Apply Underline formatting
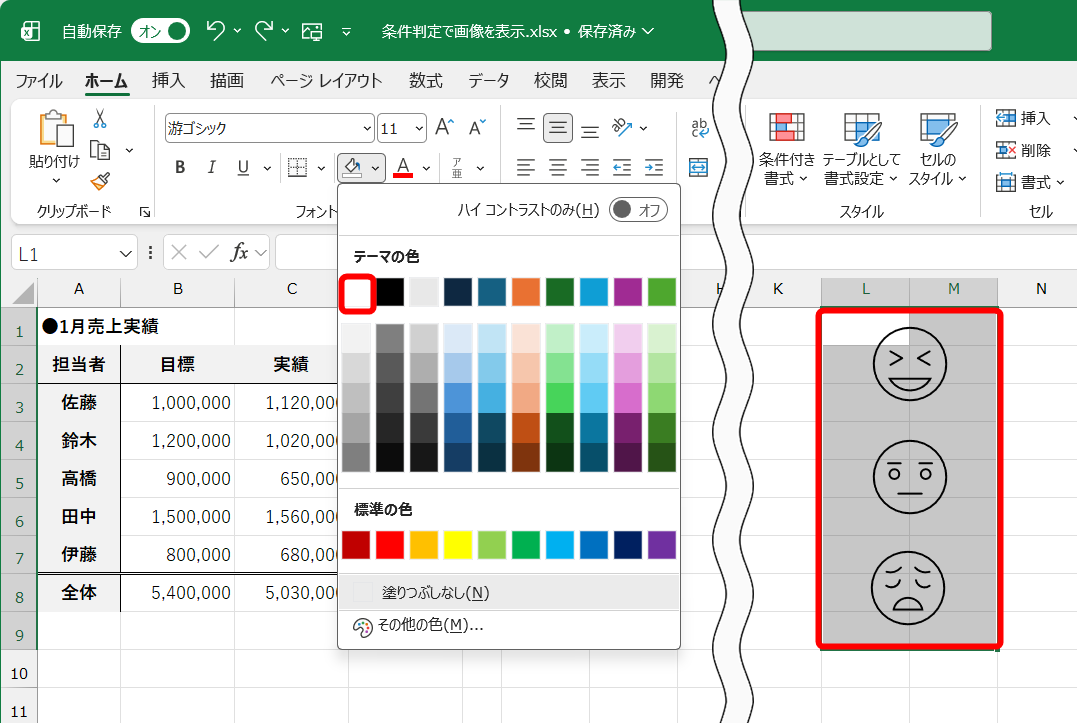1077x723 pixels. (x=243, y=168)
